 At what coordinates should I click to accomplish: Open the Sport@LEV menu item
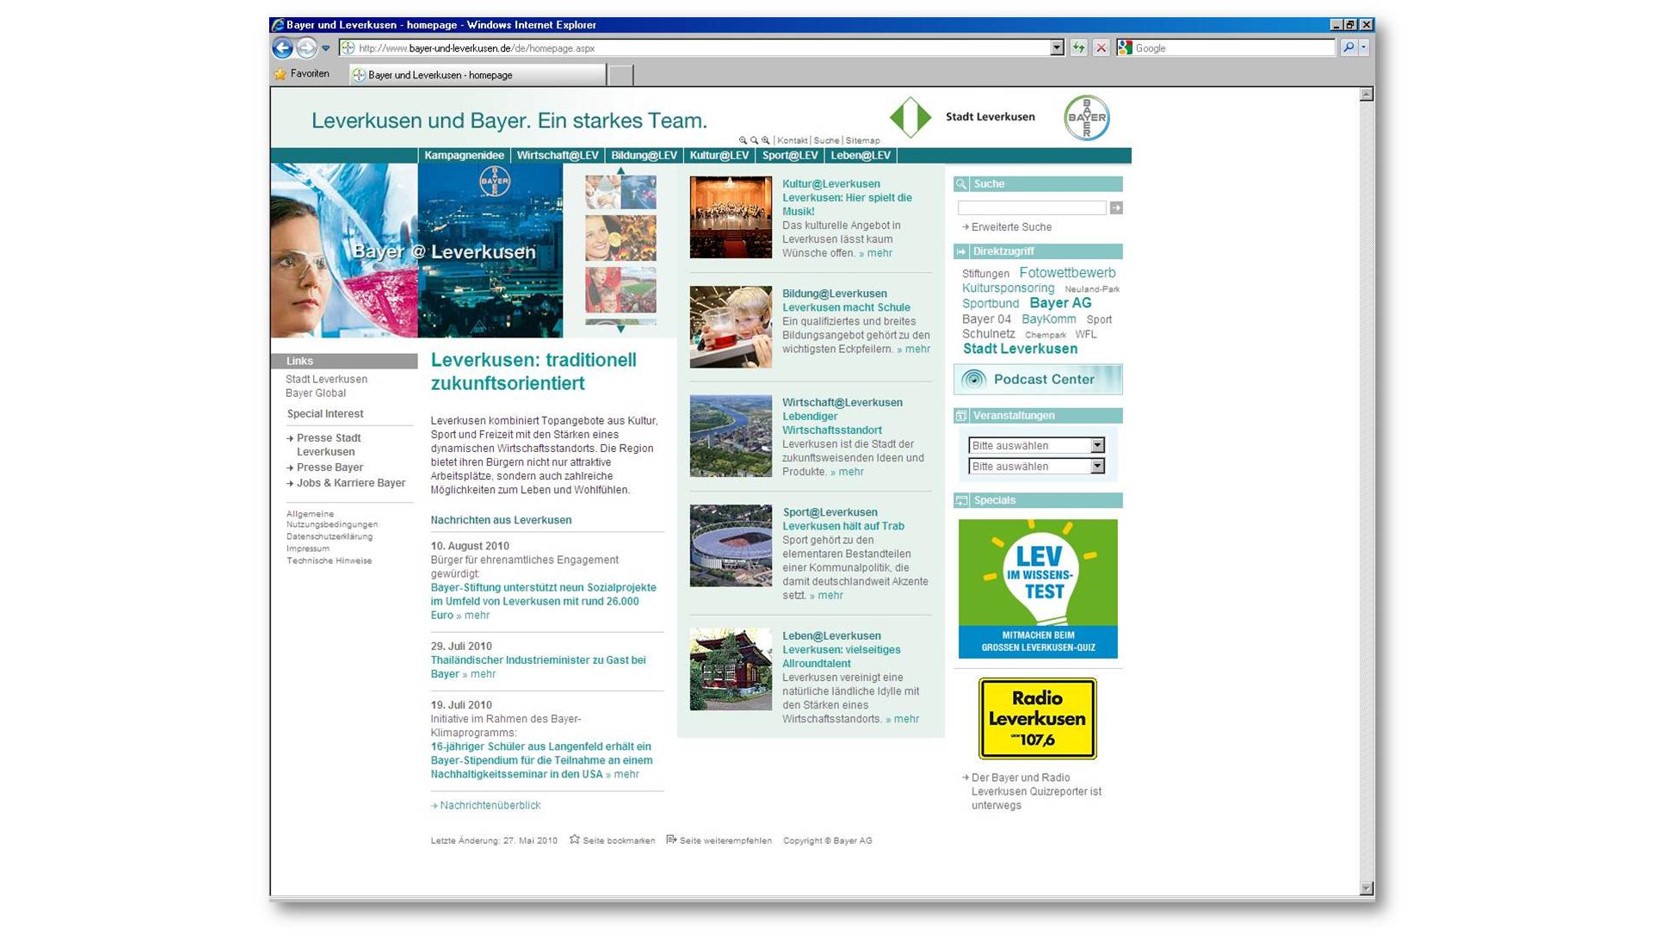pyautogui.click(x=790, y=155)
